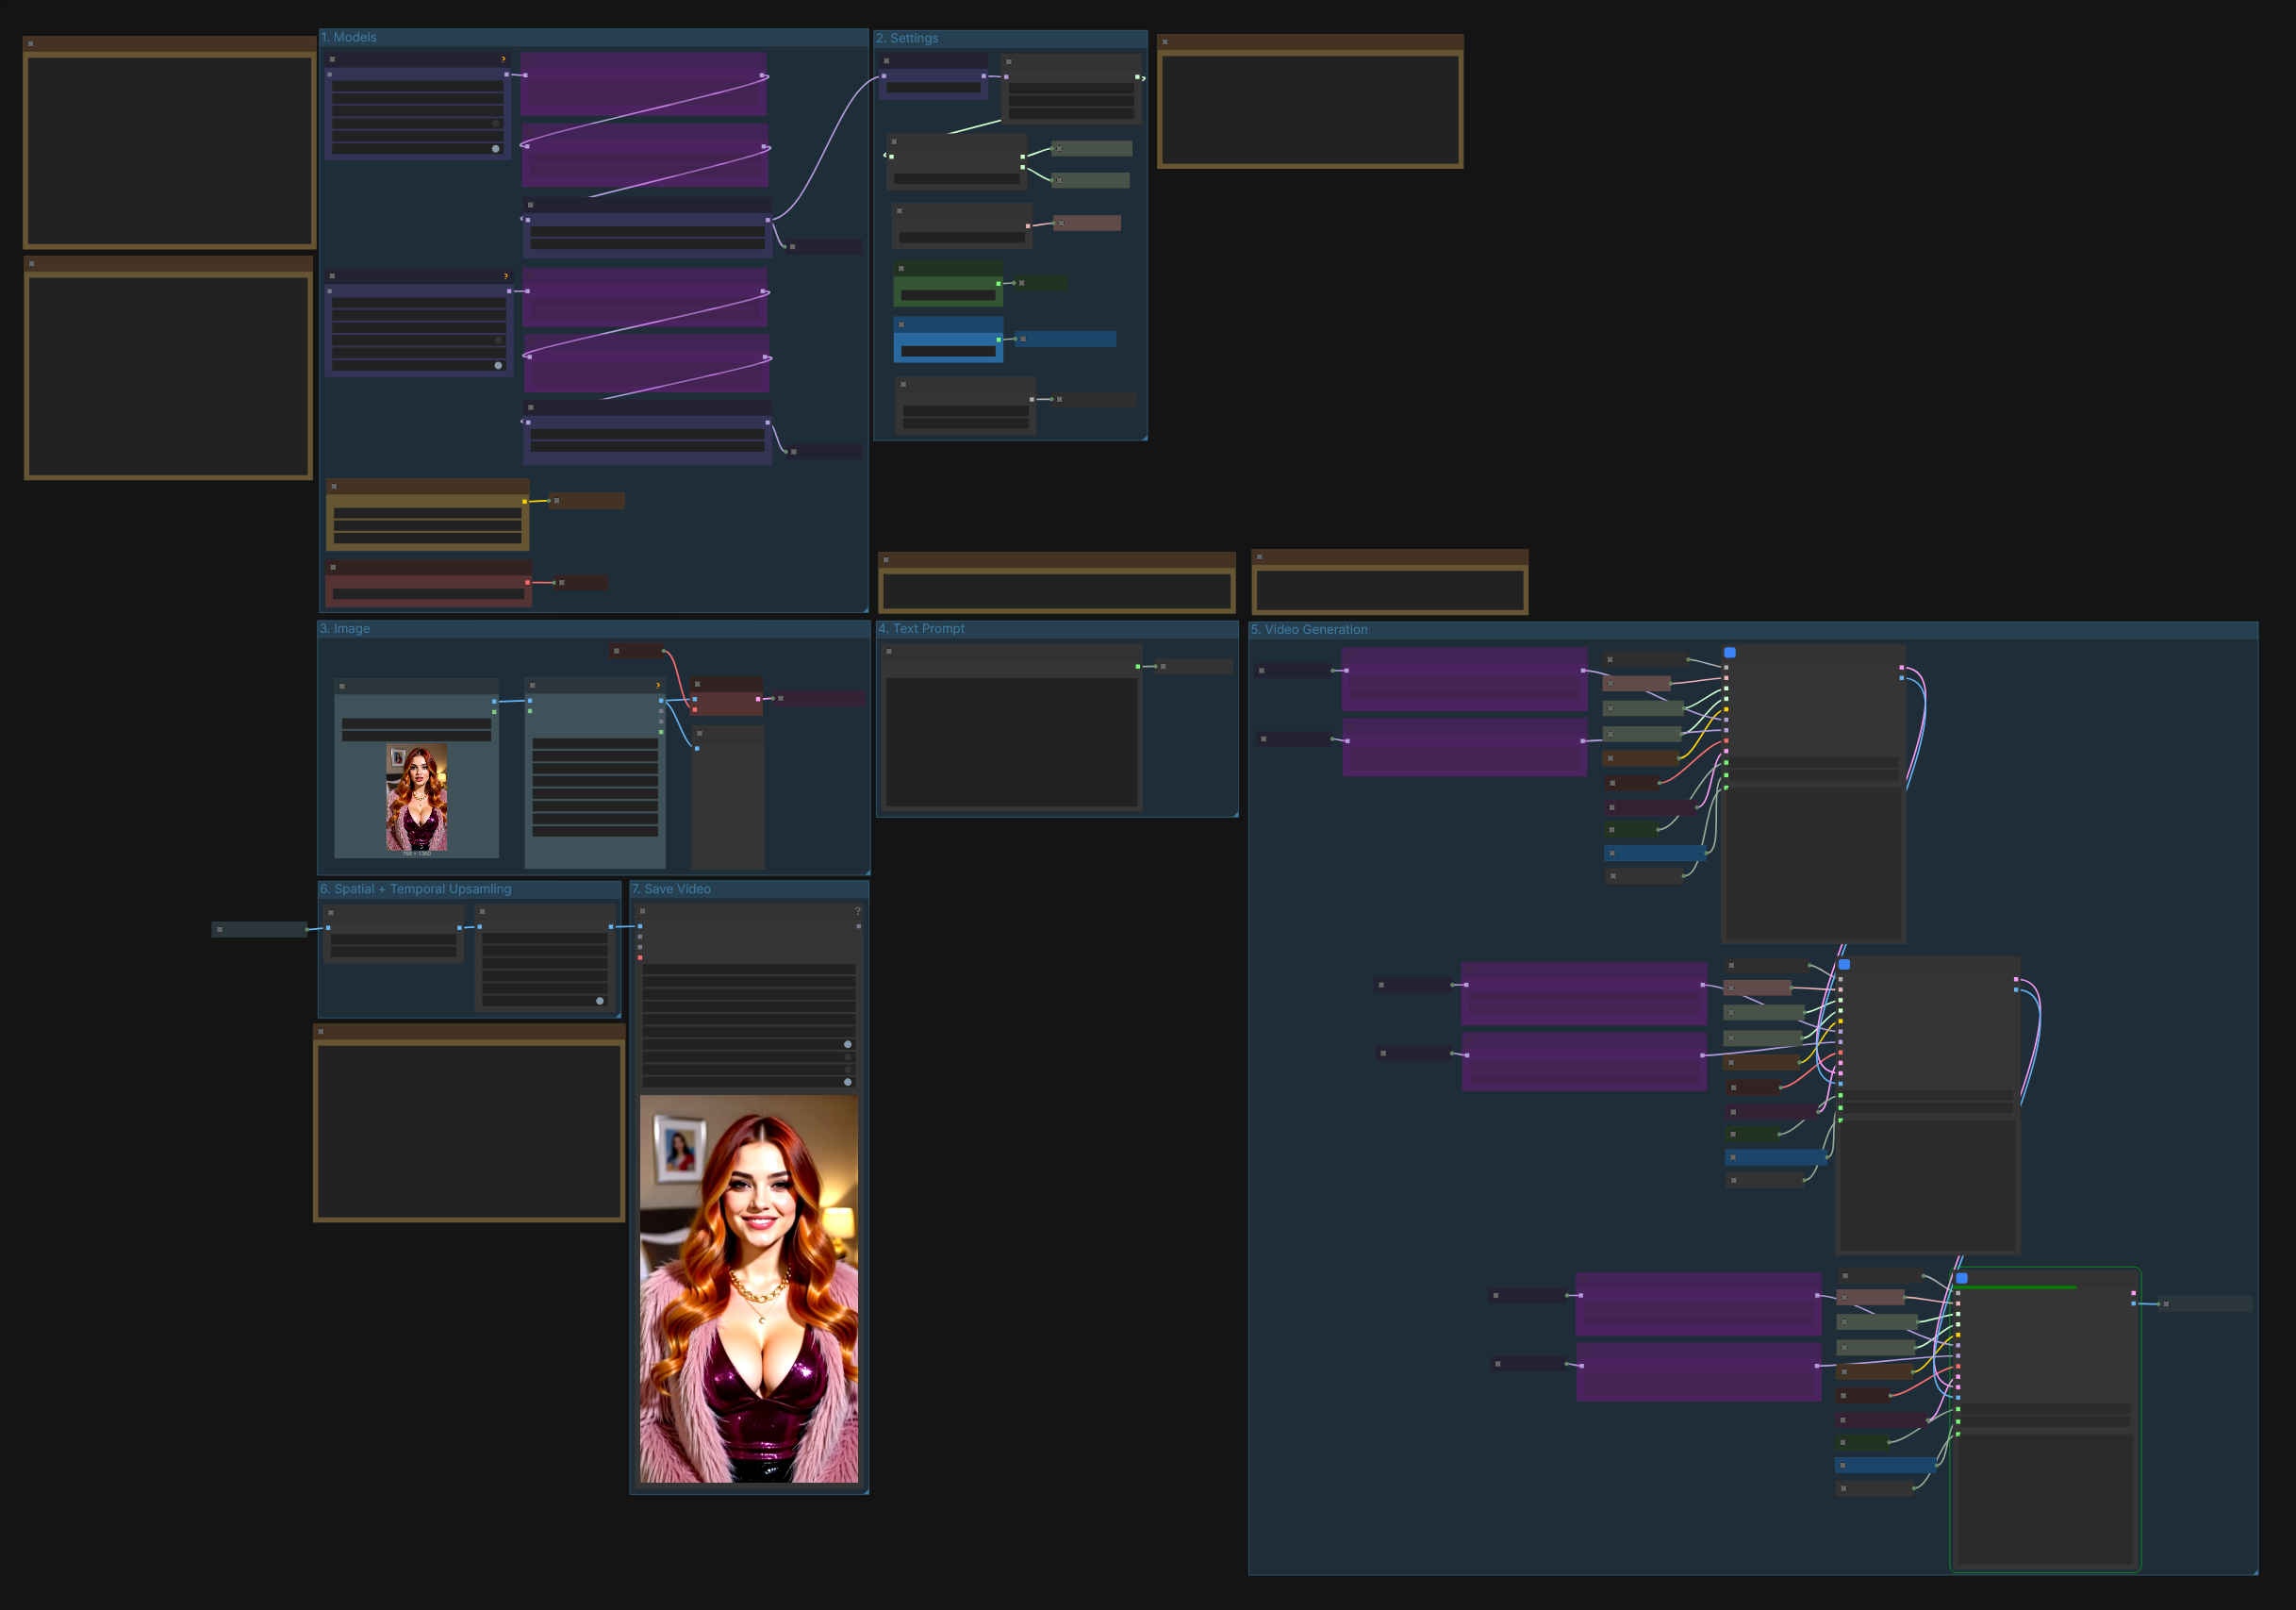Toggle switch in Spatial + Temporal Upsampling node
This screenshot has width=2296, height=1610.
[x=599, y=1001]
